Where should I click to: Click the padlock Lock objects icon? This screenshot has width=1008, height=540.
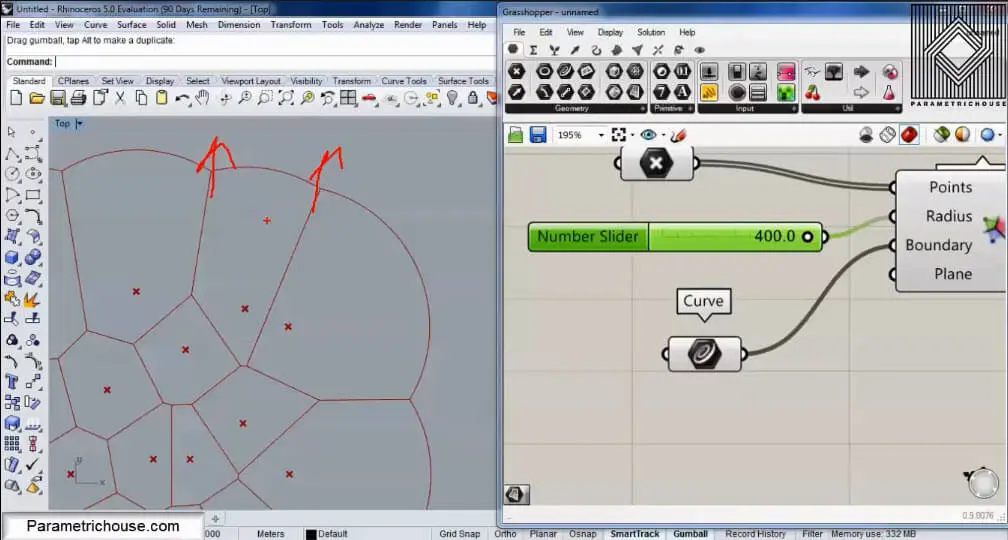click(473, 98)
